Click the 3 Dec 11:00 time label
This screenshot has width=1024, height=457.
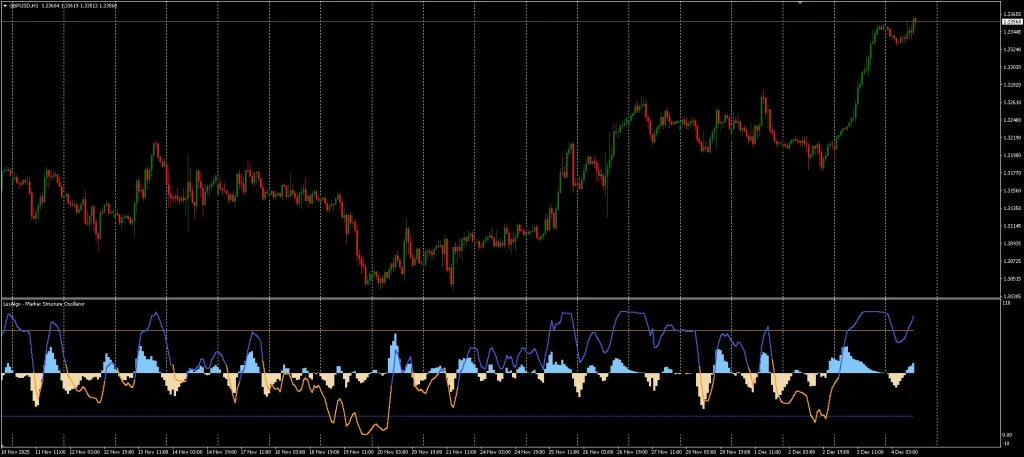[871, 452]
